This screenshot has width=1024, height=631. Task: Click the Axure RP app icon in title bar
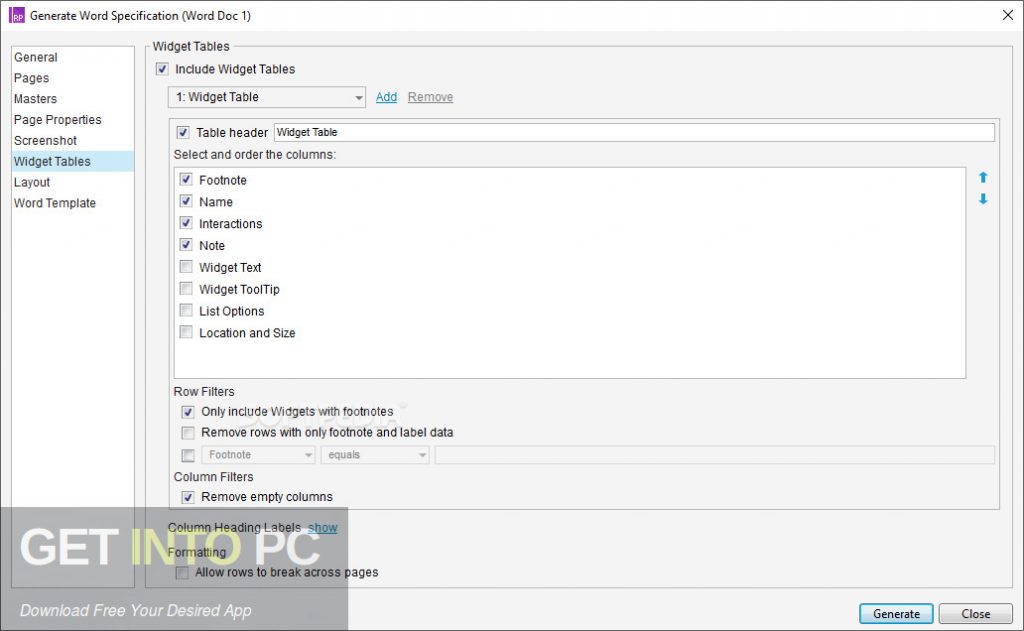coord(16,16)
